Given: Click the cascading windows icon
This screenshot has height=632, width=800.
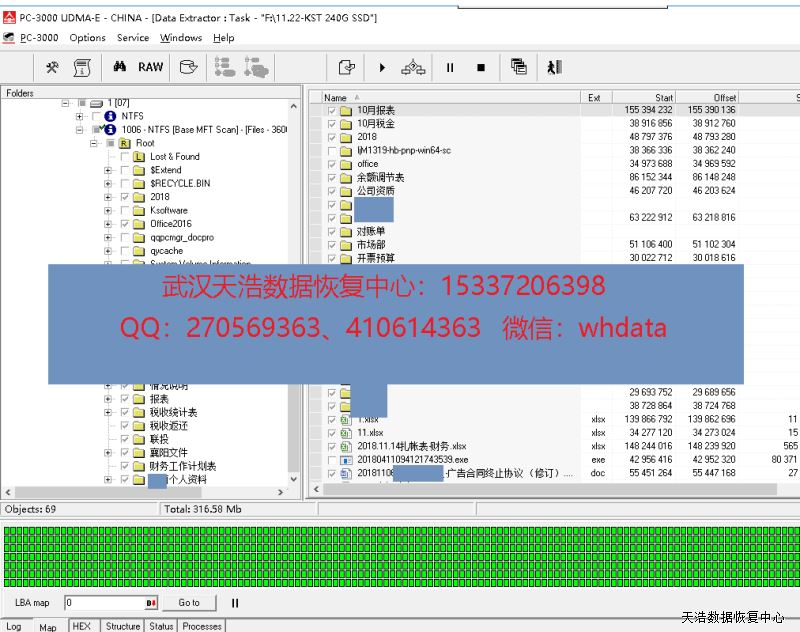Looking at the screenshot, I should pyautogui.click(x=518, y=67).
